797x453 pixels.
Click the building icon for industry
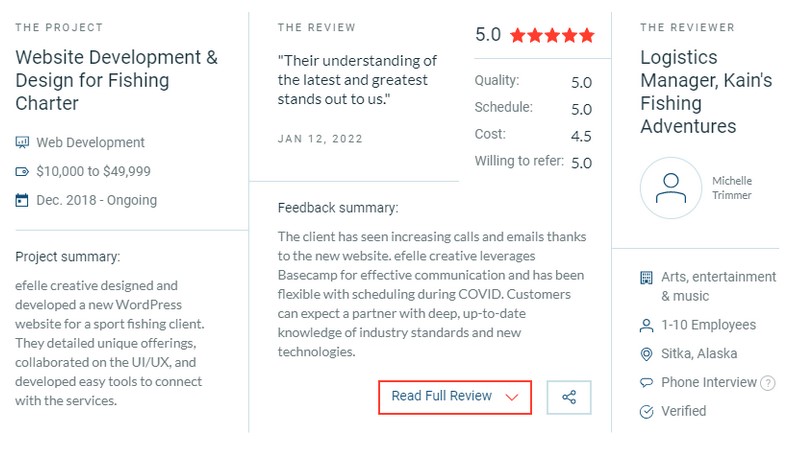point(646,278)
